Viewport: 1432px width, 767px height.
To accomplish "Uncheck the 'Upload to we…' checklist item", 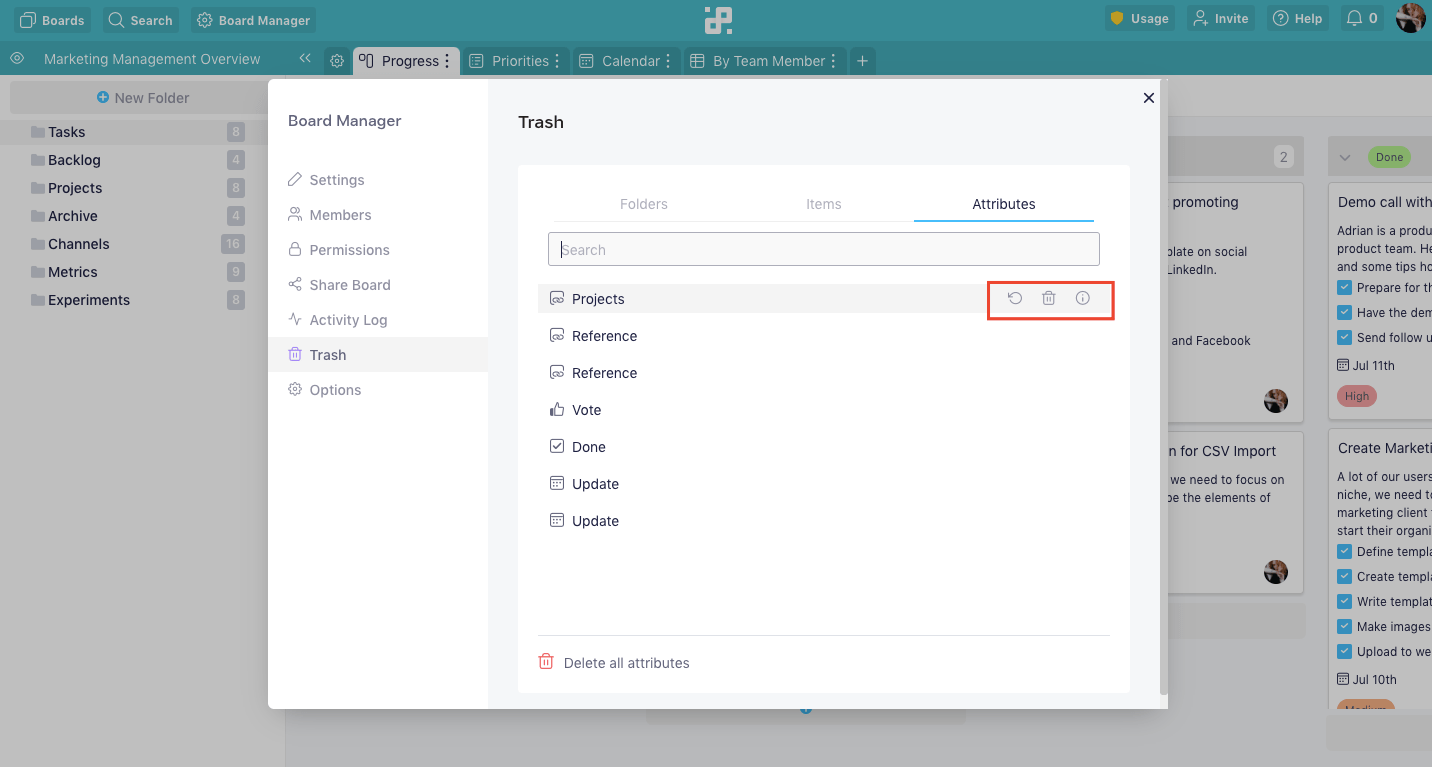I will (1345, 652).
